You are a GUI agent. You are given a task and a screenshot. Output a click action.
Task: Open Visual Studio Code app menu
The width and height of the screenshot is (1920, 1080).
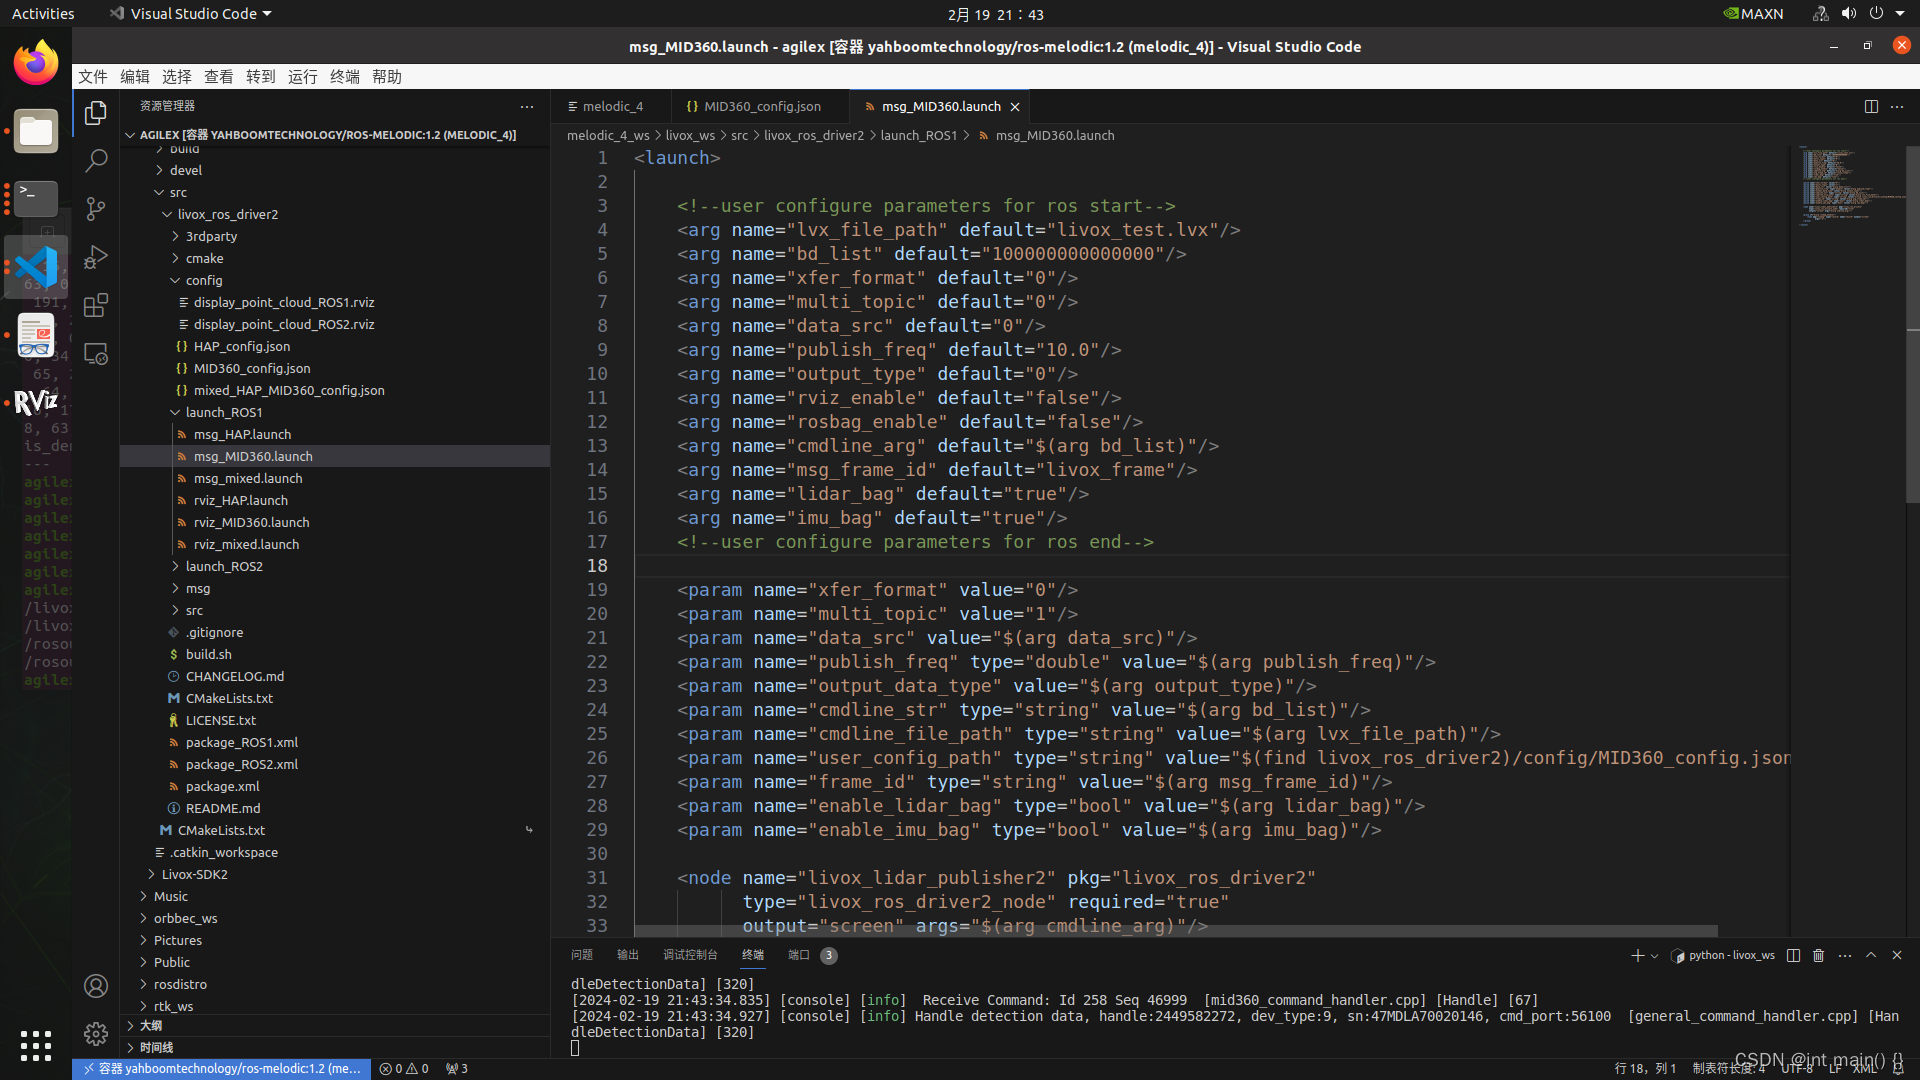click(190, 14)
